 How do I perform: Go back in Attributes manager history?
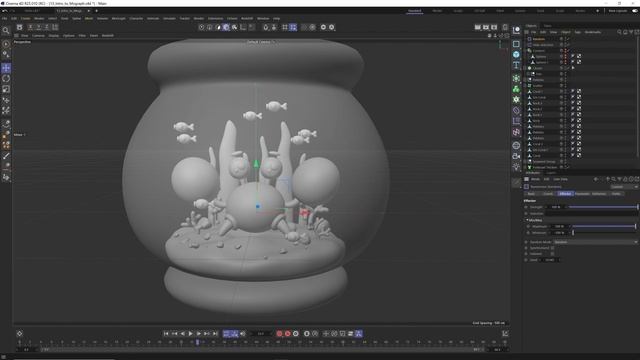(x=596, y=179)
